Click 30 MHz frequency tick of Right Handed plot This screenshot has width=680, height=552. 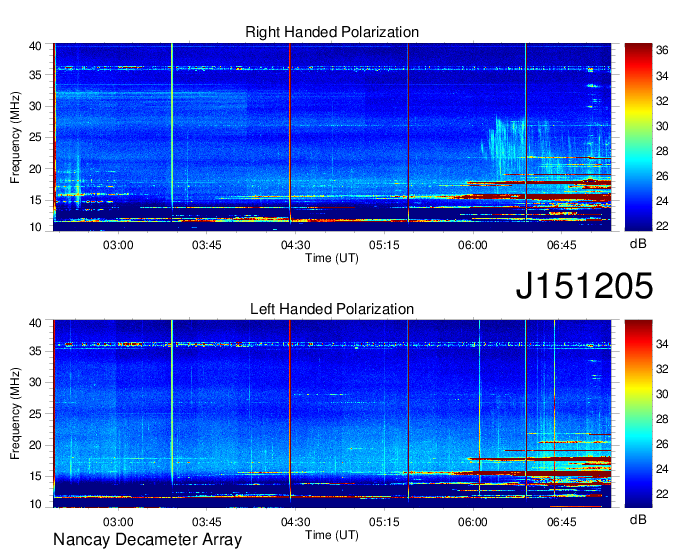coord(35,106)
